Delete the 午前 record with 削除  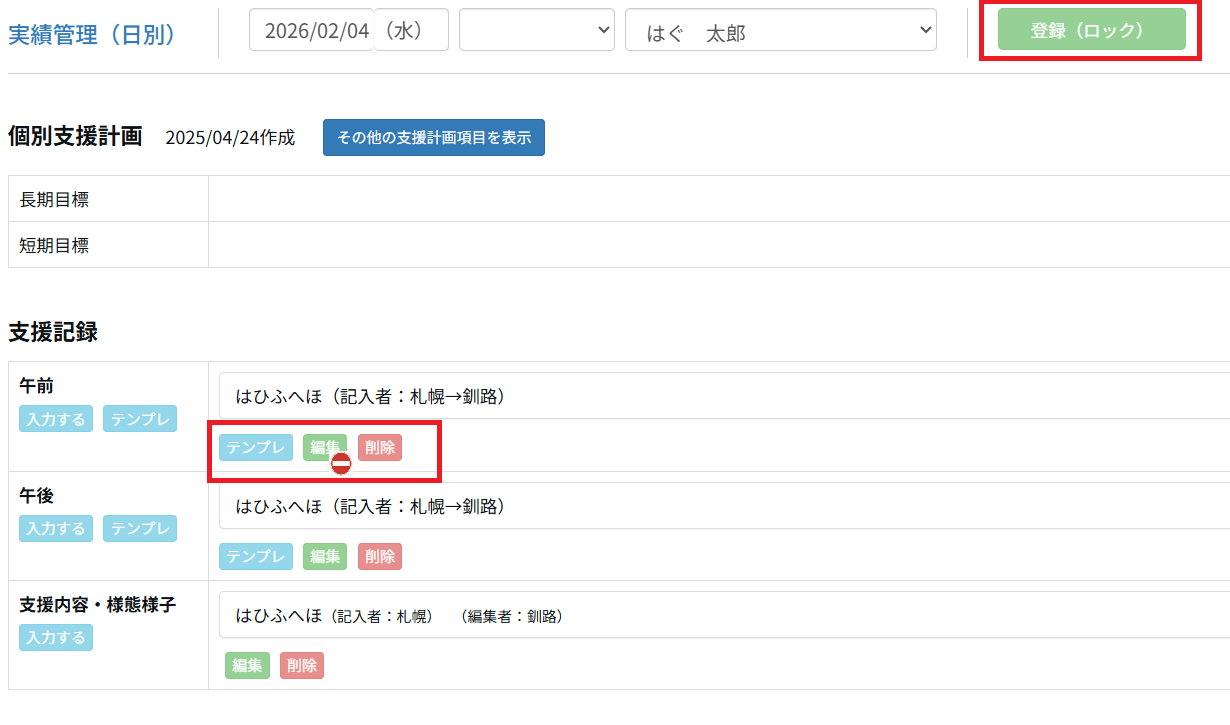[380, 447]
